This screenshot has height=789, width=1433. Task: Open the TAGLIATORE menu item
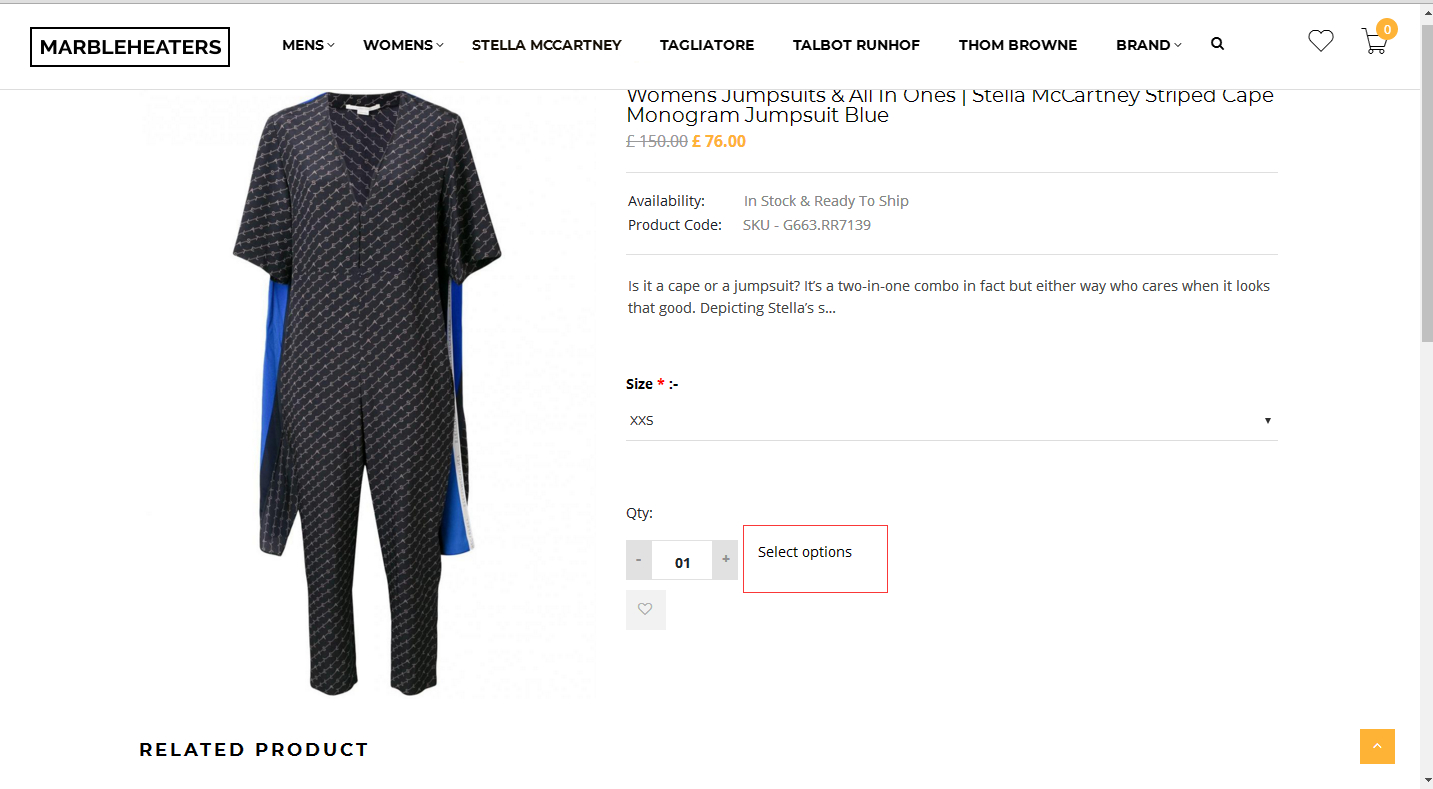pos(707,45)
